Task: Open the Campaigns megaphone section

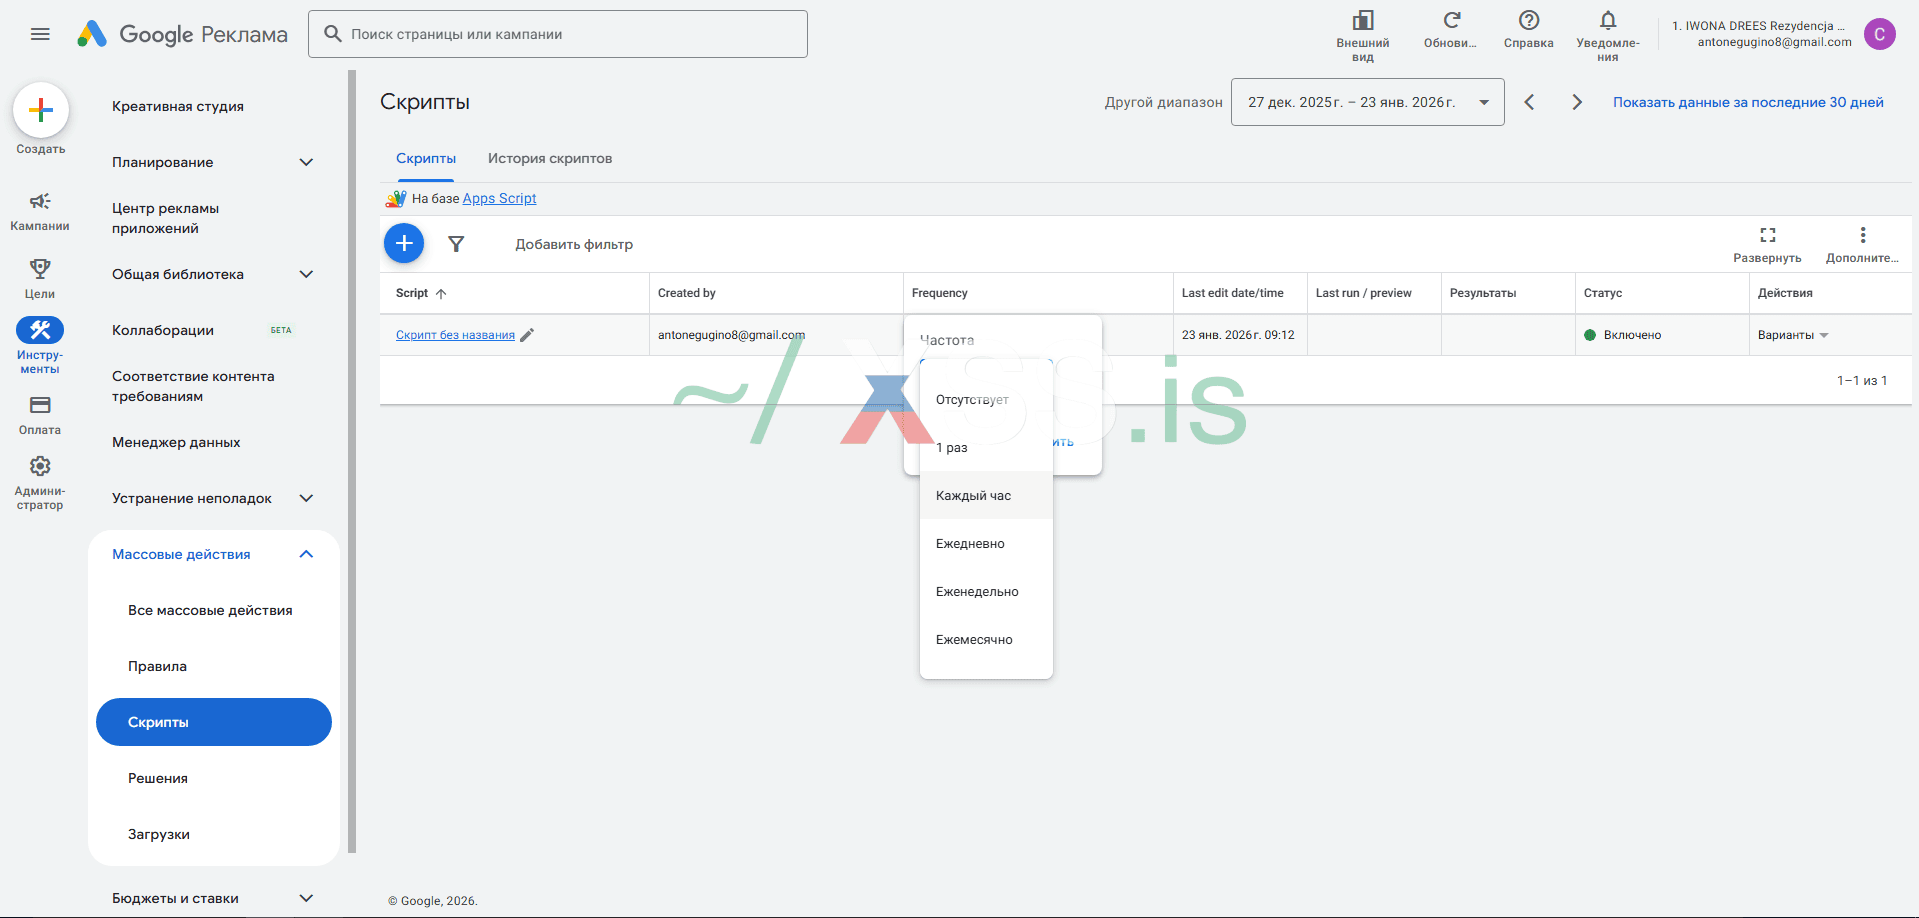Action: (40, 202)
